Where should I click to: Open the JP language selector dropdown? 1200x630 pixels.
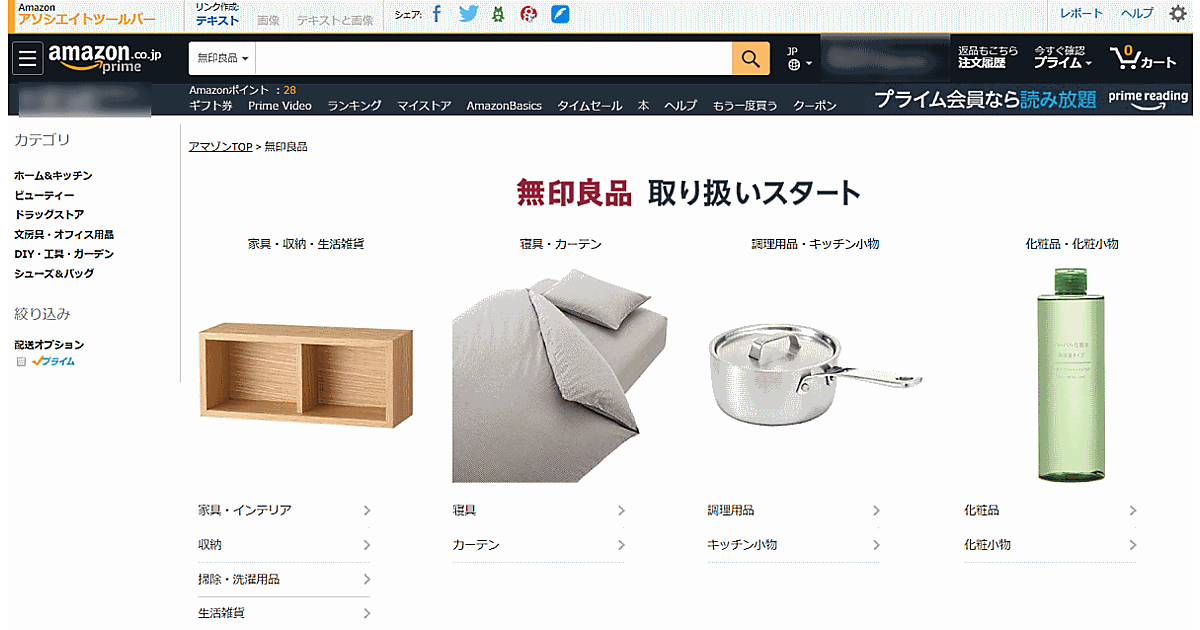tap(798, 58)
